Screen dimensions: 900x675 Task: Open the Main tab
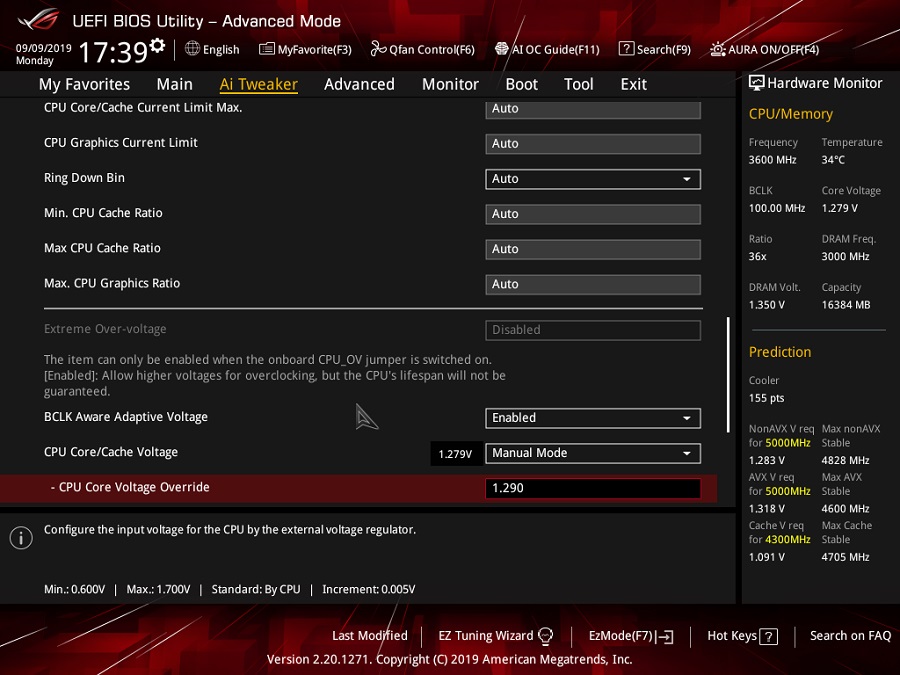point(174,84)
